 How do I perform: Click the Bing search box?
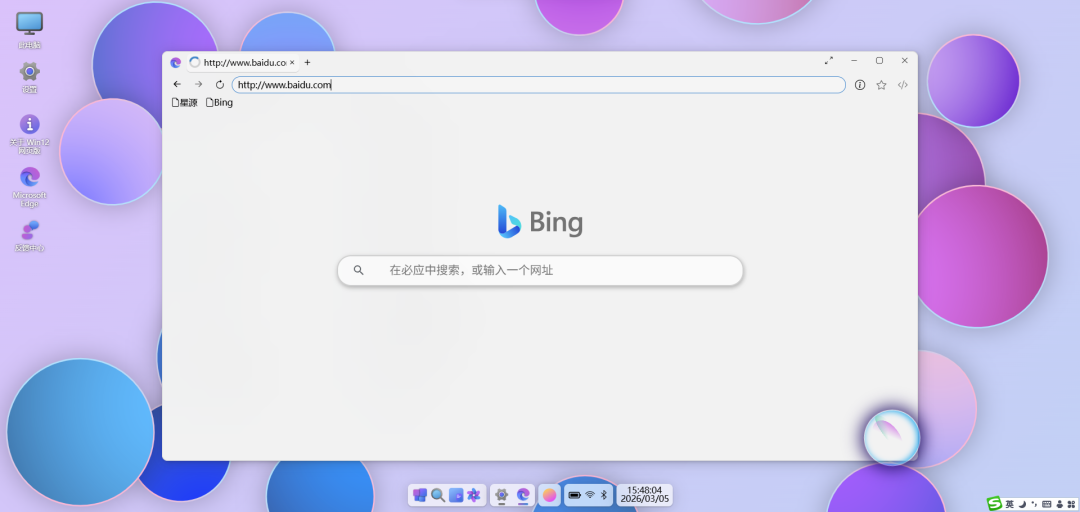click(x=540, y=270)
